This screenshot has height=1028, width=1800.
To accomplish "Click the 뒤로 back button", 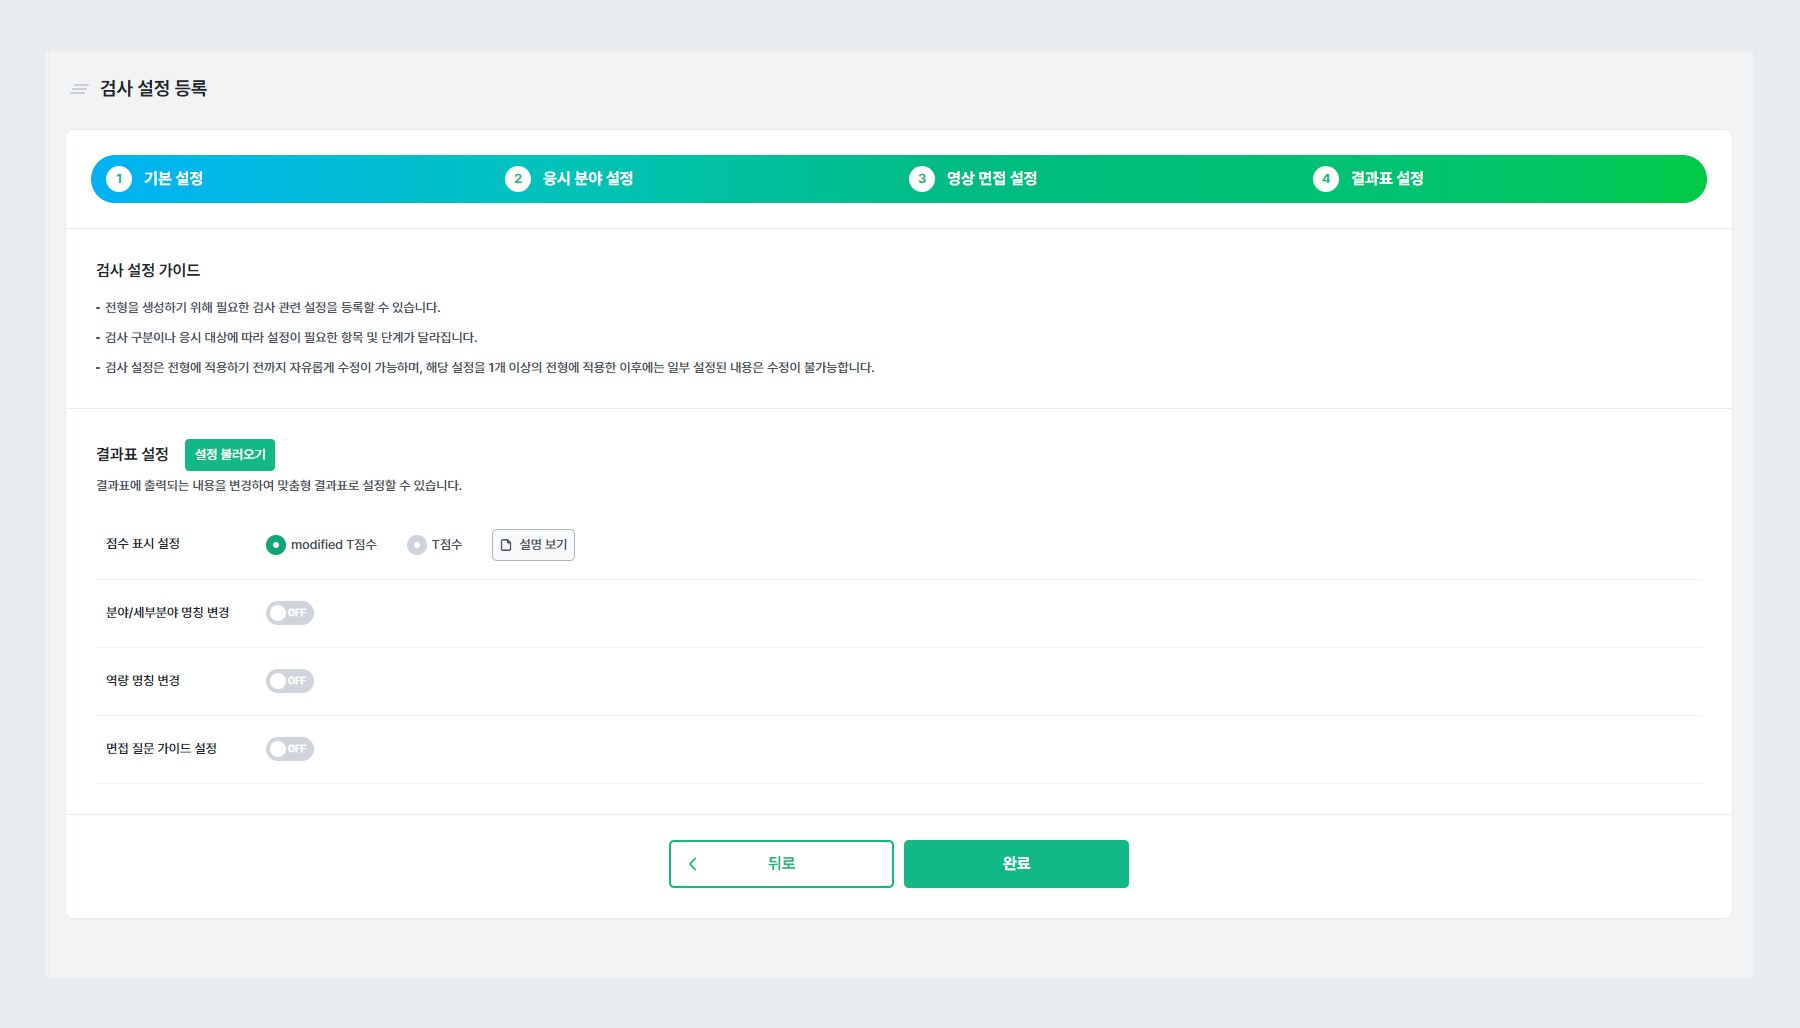I will [x=781, y=864].
